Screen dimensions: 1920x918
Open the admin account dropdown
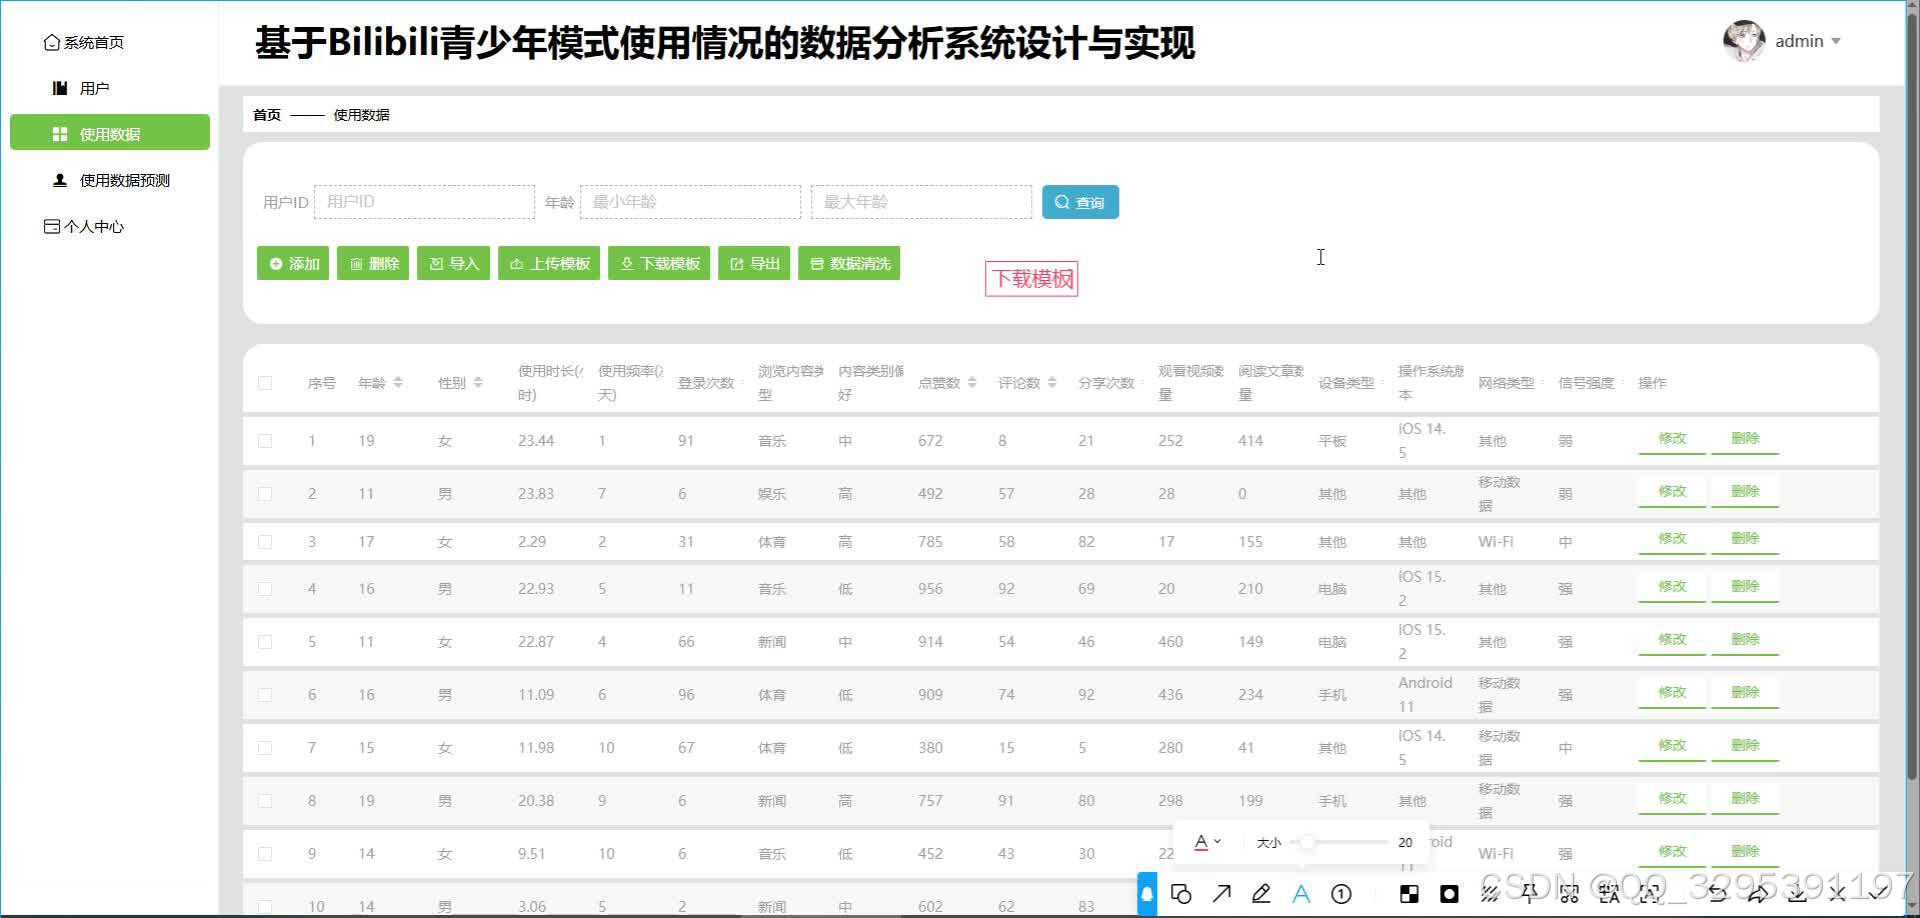pos(1800,41)
